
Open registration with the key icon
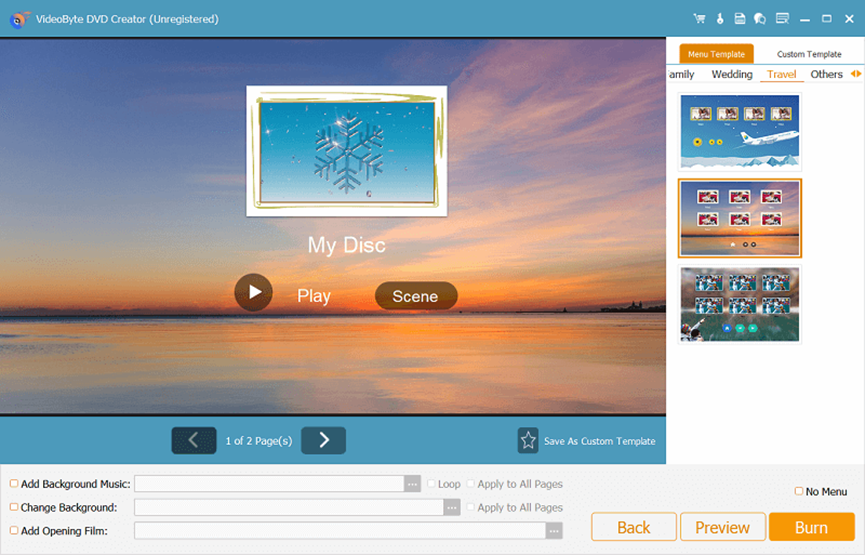click(719, 19)
